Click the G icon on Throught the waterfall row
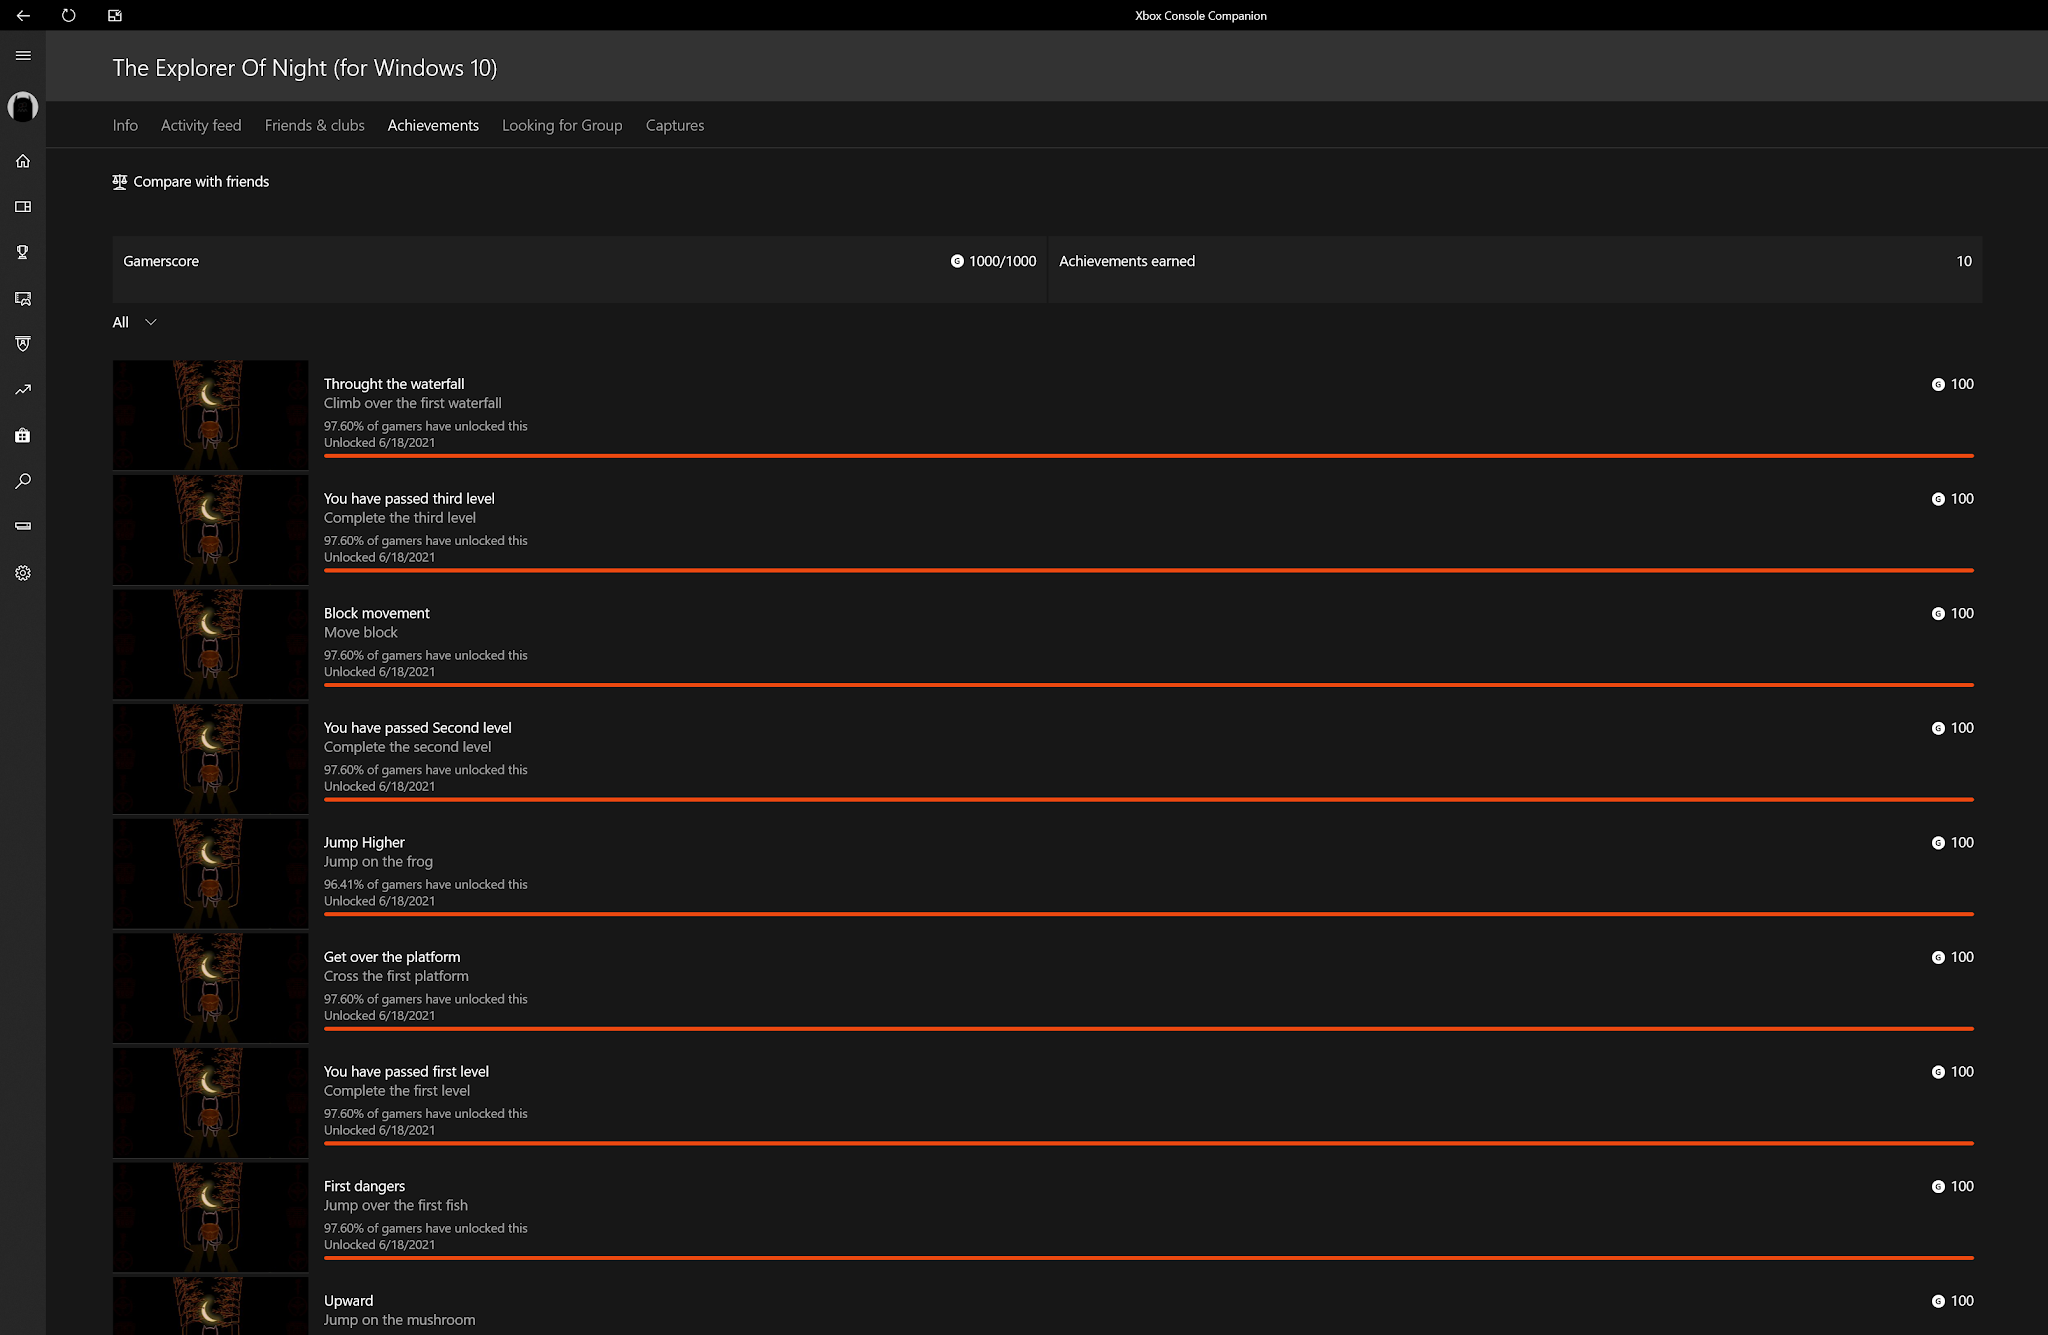The width and height of the screenshot is (2048, 1335). coord(1938,384)
